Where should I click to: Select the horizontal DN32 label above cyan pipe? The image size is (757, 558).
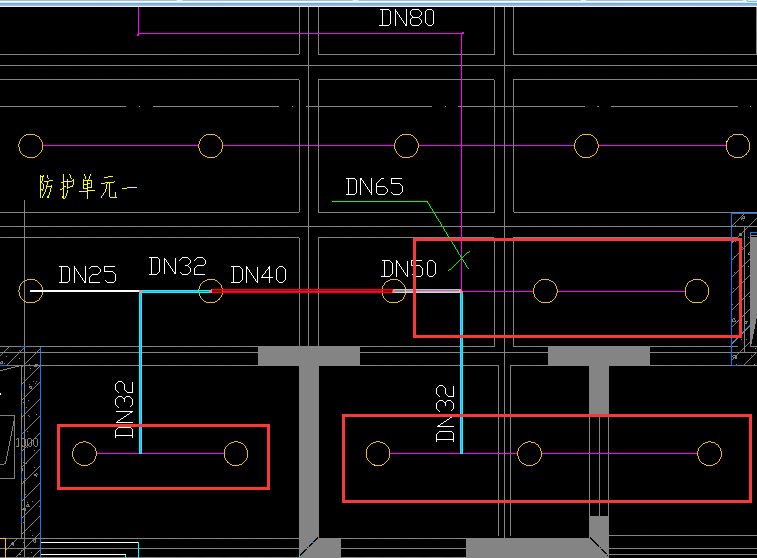coord(178,266)
